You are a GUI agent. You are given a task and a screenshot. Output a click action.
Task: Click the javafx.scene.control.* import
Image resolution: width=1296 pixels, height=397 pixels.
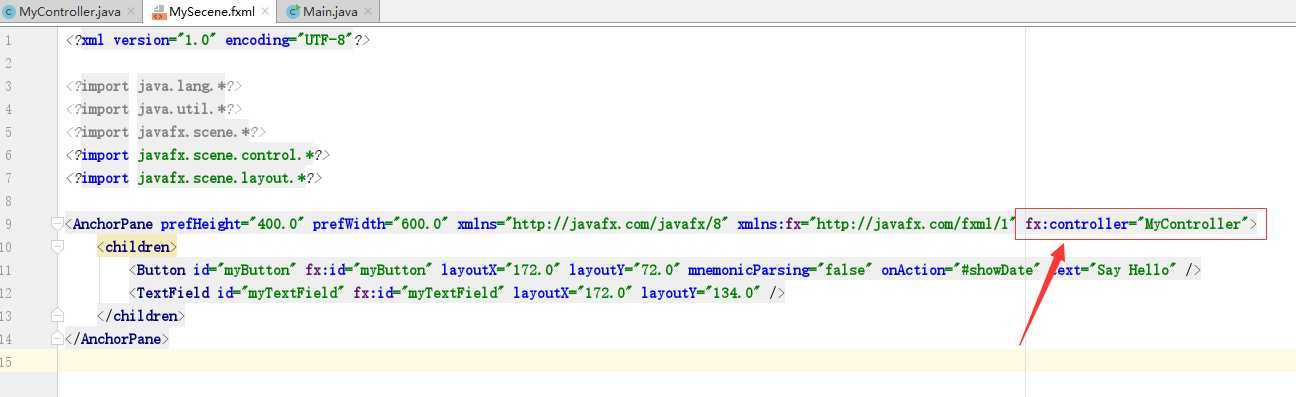click(x=225, y=155)
